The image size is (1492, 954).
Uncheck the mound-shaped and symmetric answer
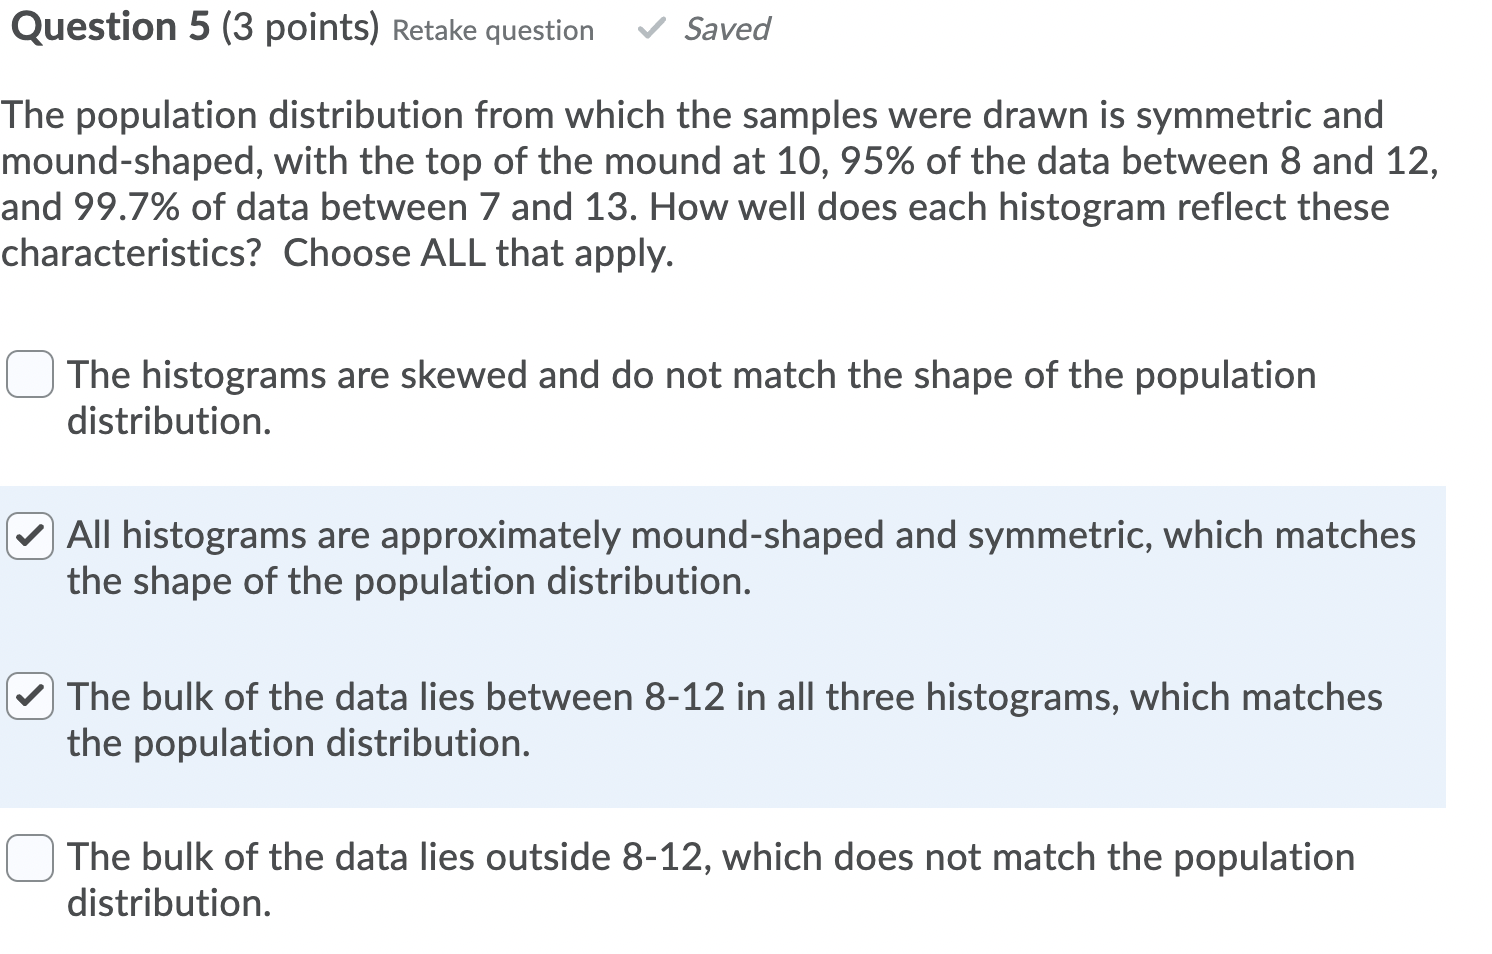click(x=31, y=536)
